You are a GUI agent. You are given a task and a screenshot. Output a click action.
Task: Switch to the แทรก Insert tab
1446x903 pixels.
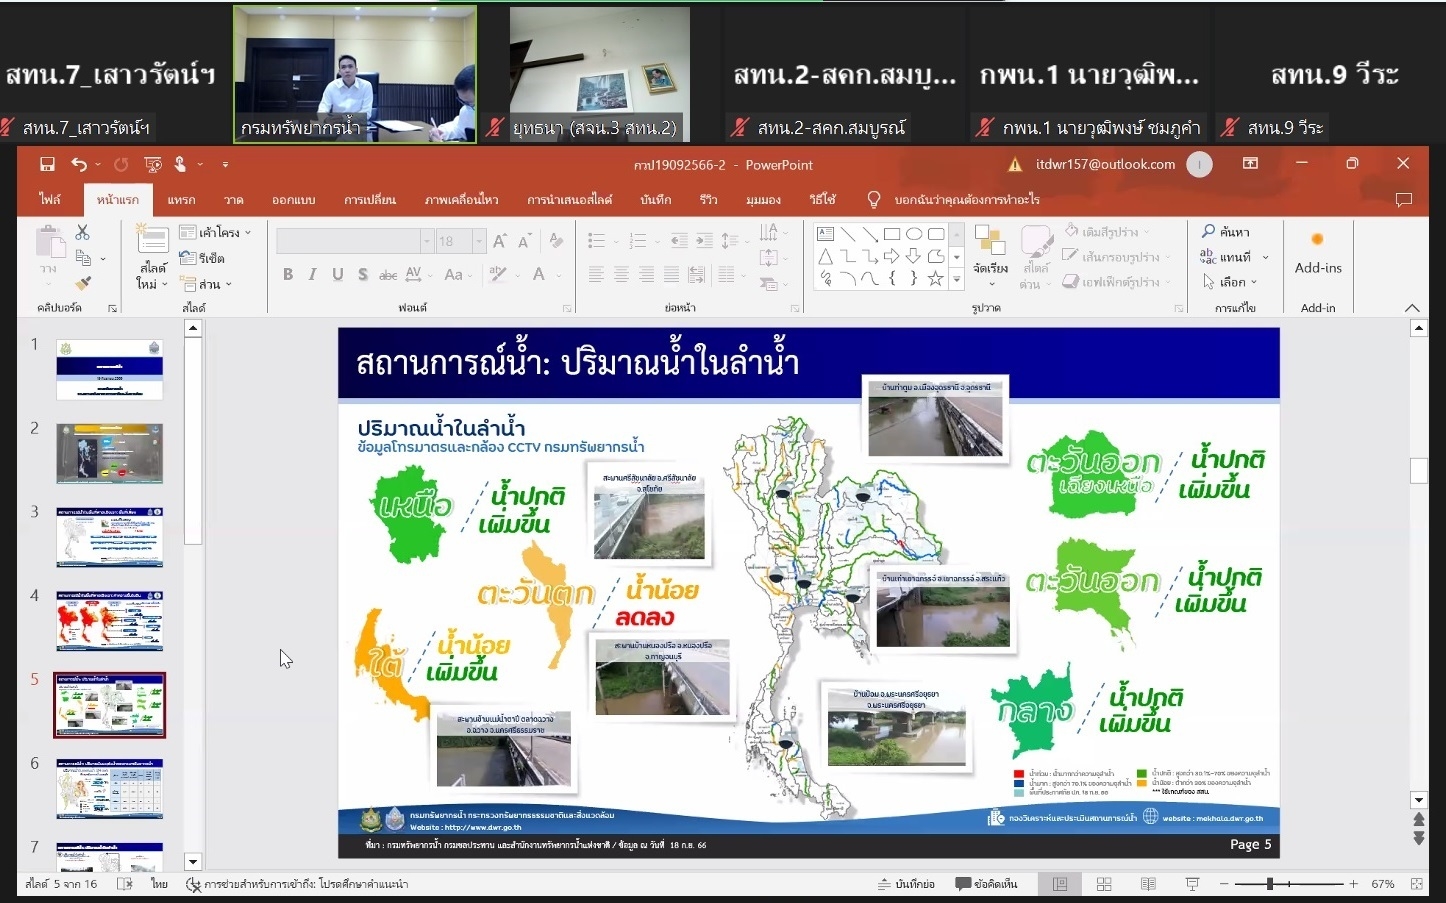tap(181, 200)
